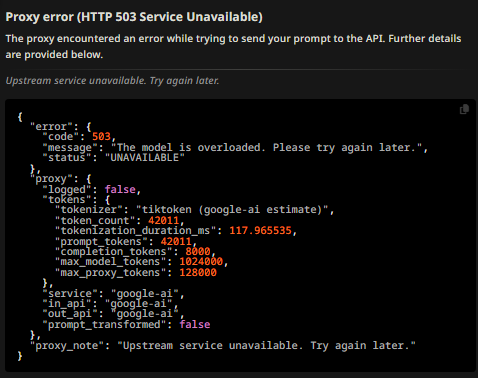478x378 pixels.
Task: Click the token_count value 42011
Action: pos(163,220)
